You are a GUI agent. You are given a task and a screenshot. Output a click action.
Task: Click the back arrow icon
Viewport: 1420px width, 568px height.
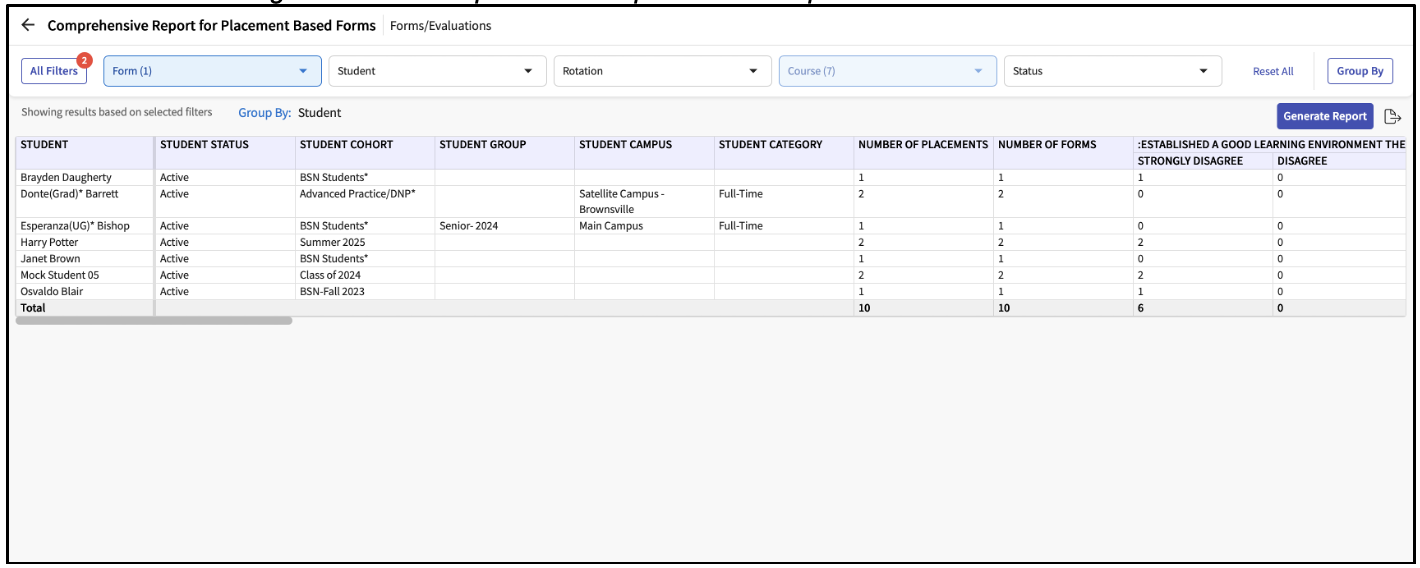(28, 26)
